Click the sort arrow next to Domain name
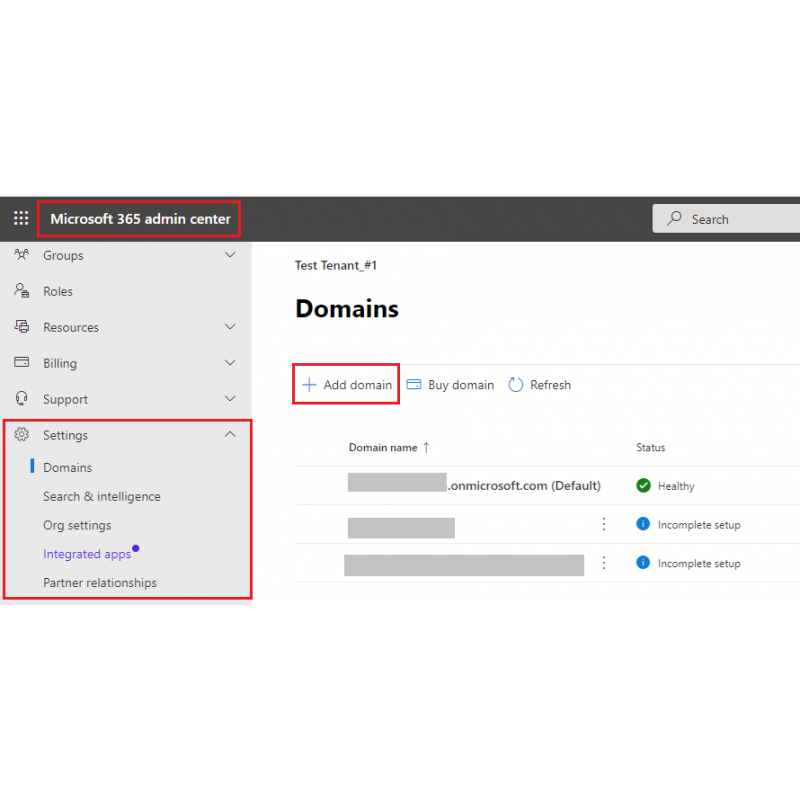 427,447
